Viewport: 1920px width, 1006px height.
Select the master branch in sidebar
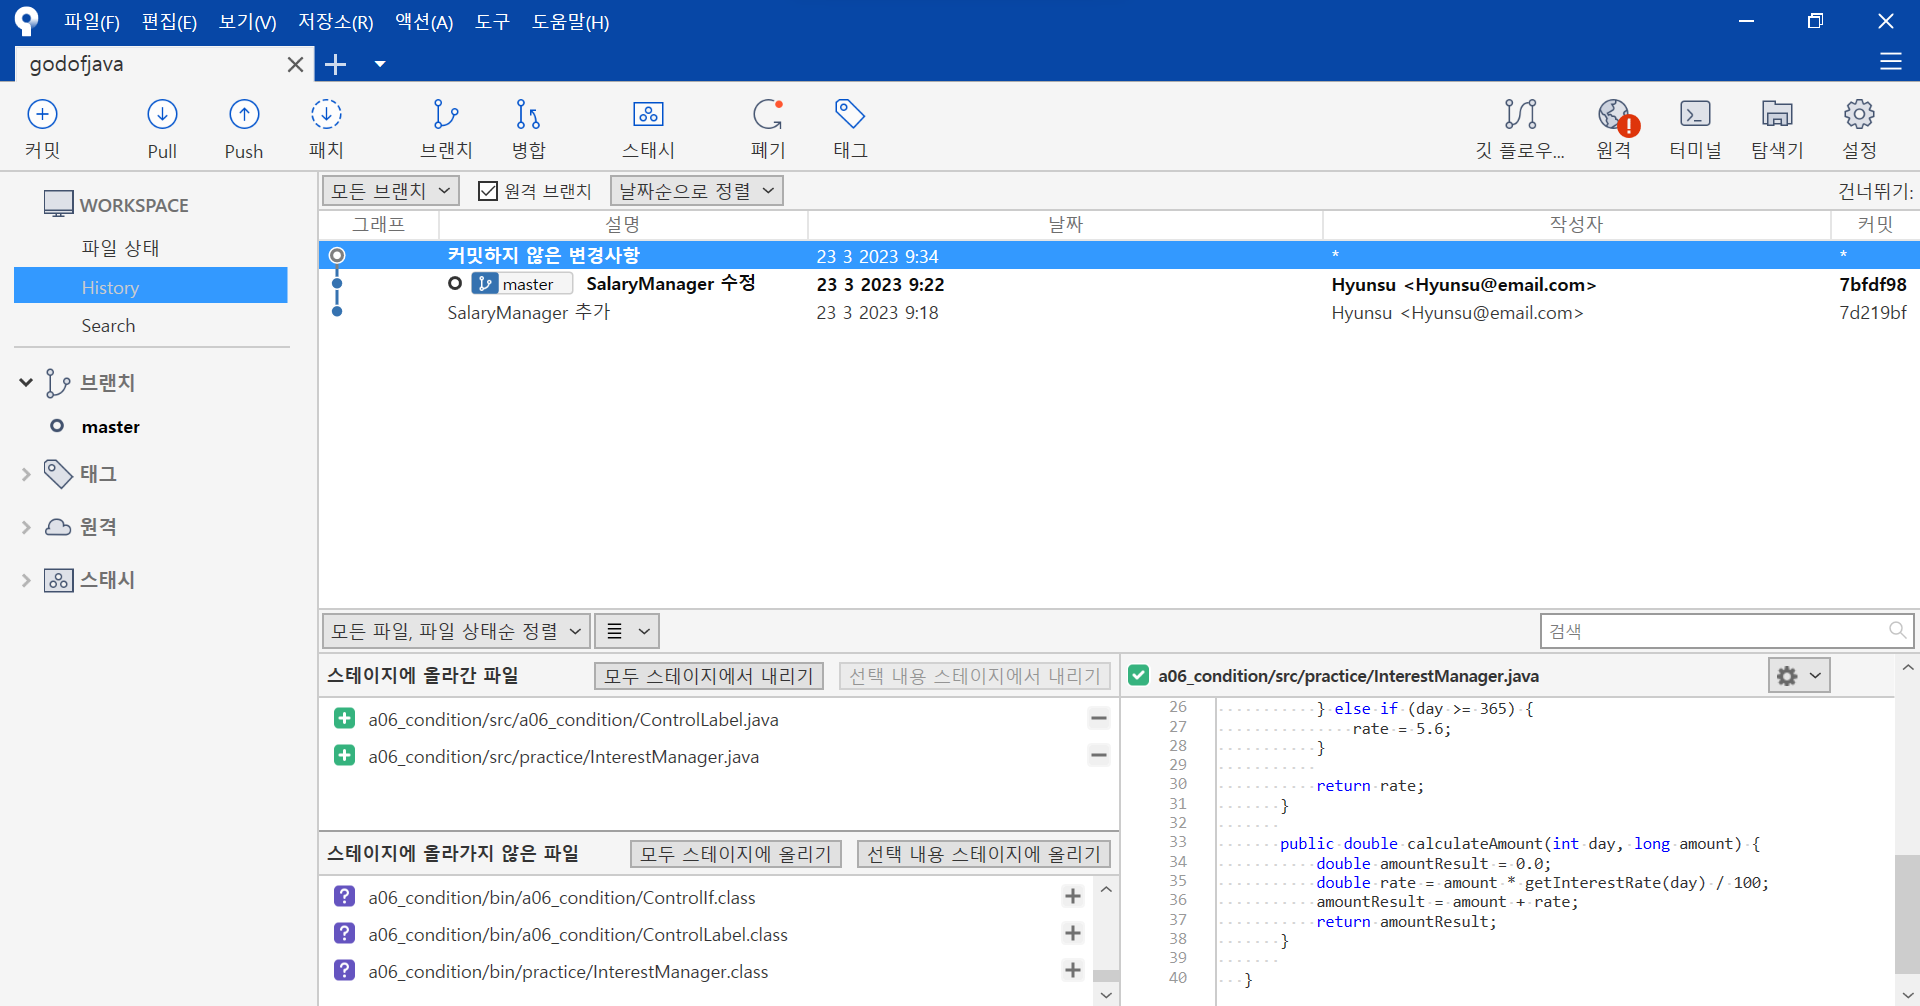[x=110, y=427]
